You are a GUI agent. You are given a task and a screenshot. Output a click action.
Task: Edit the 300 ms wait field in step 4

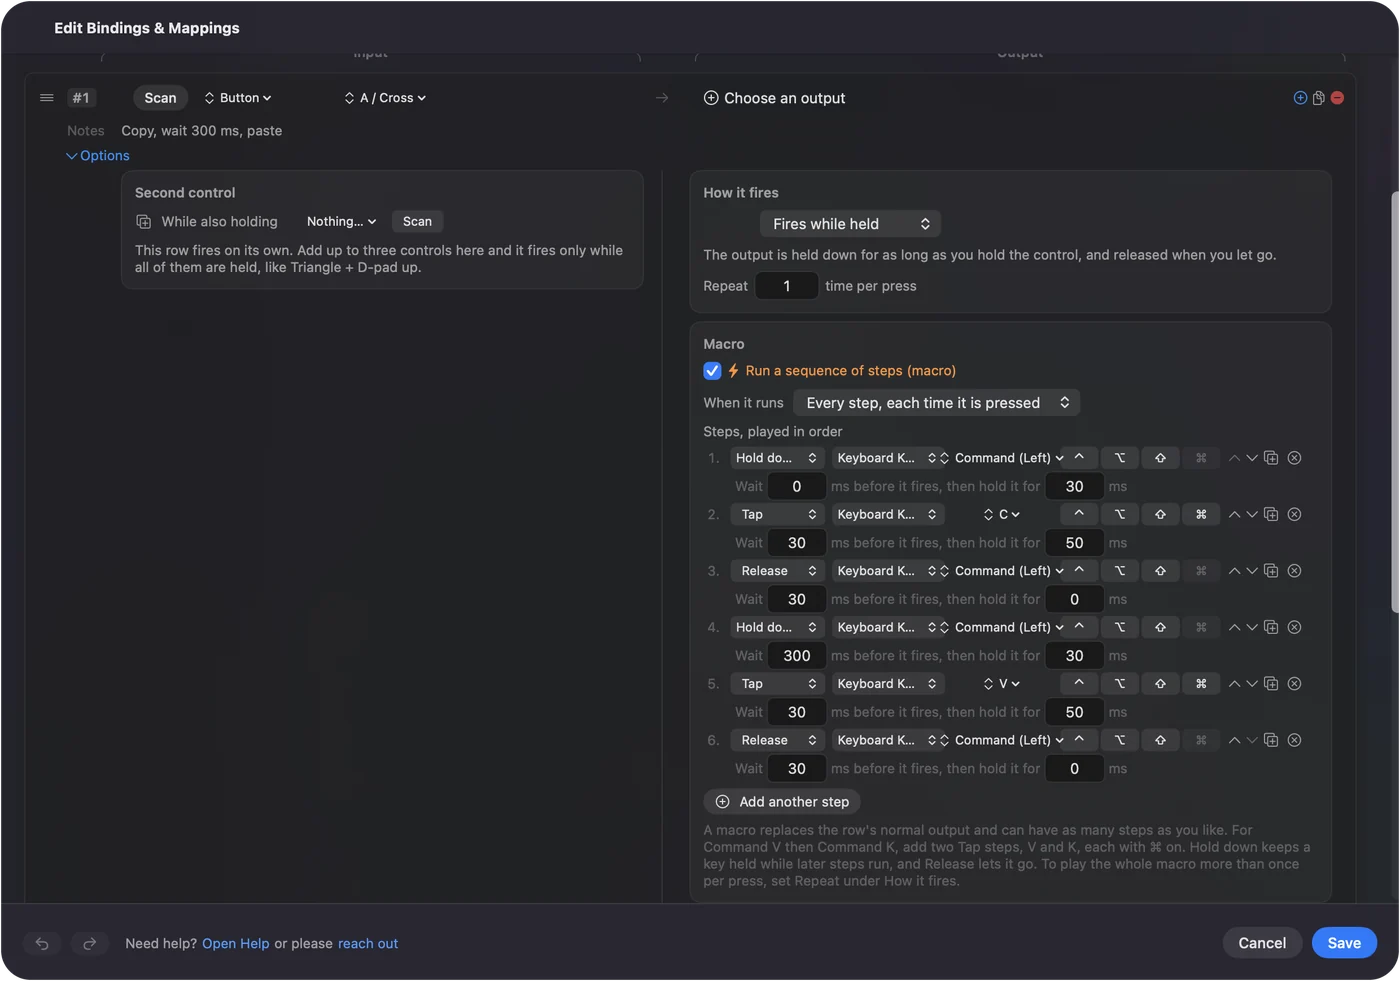coord(797,656)
